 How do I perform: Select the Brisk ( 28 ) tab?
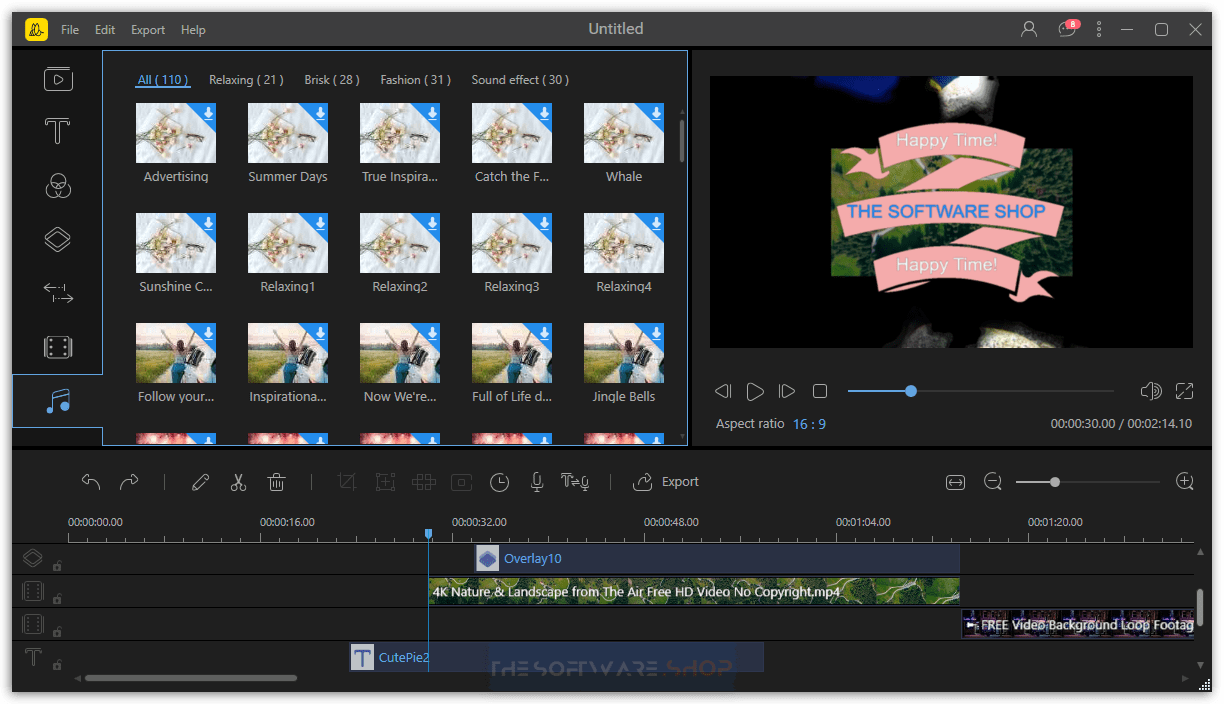click(x=332, y=80)
